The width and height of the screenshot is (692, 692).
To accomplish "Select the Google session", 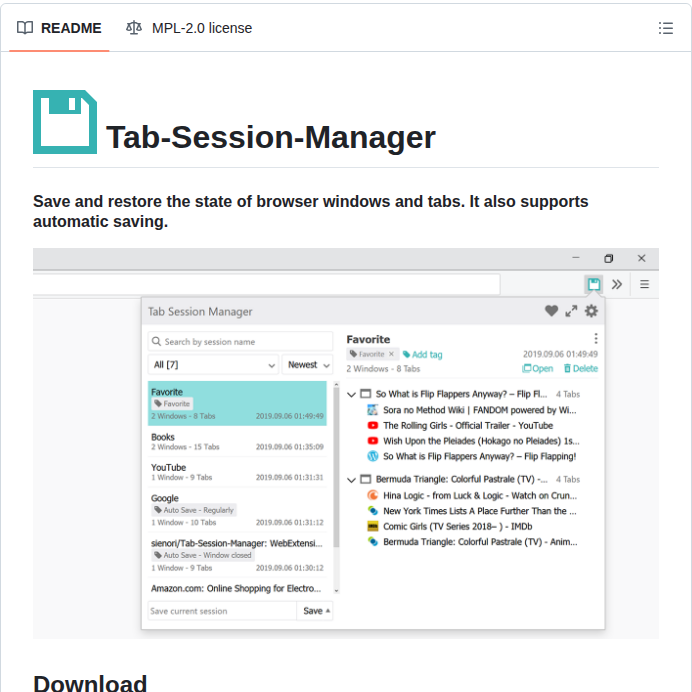I will point(237,510).
